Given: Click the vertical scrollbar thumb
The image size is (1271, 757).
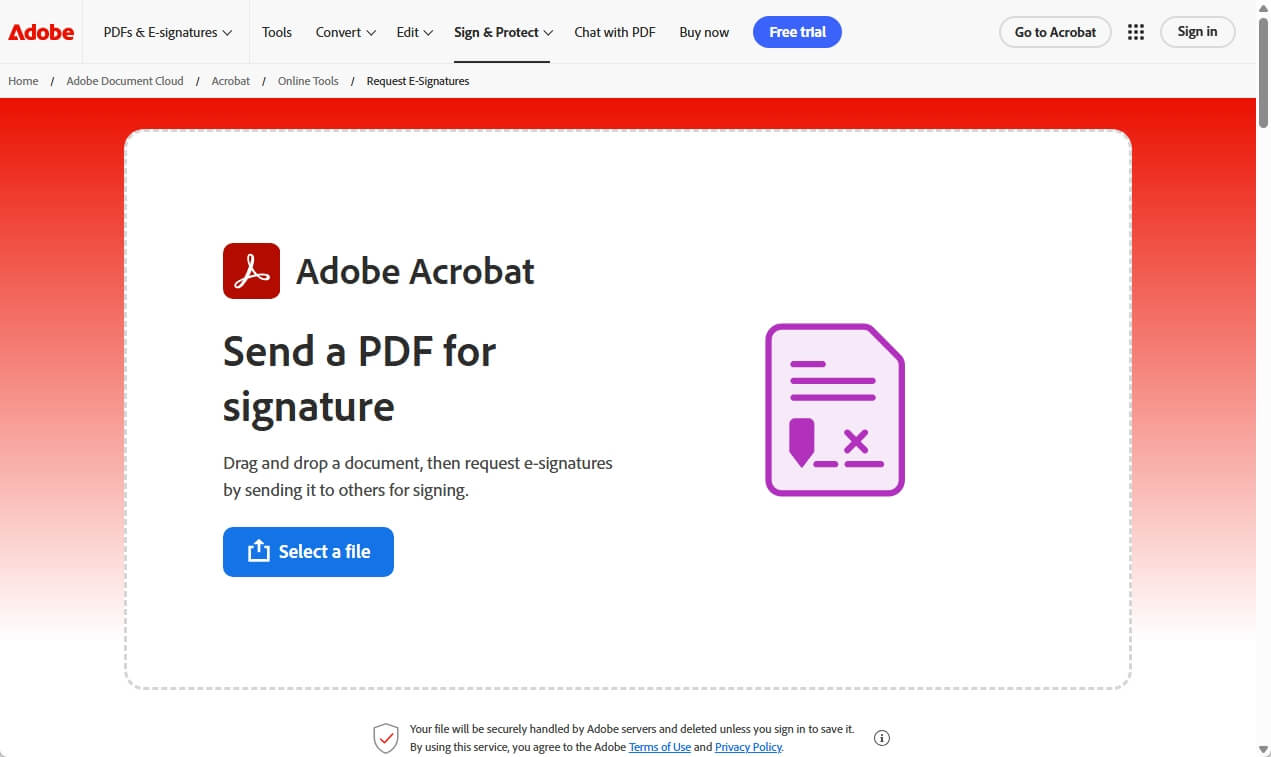Looking at the screenshot, I should [1263, 73].
